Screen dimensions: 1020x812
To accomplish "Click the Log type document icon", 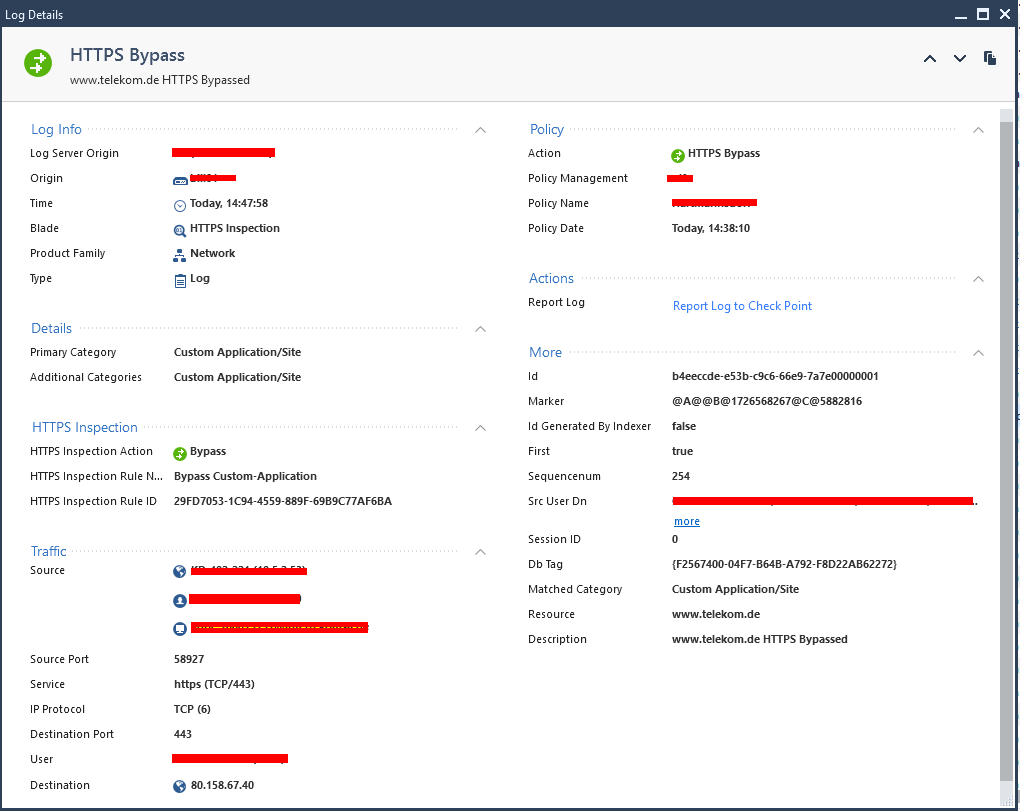I will [178, 278].
